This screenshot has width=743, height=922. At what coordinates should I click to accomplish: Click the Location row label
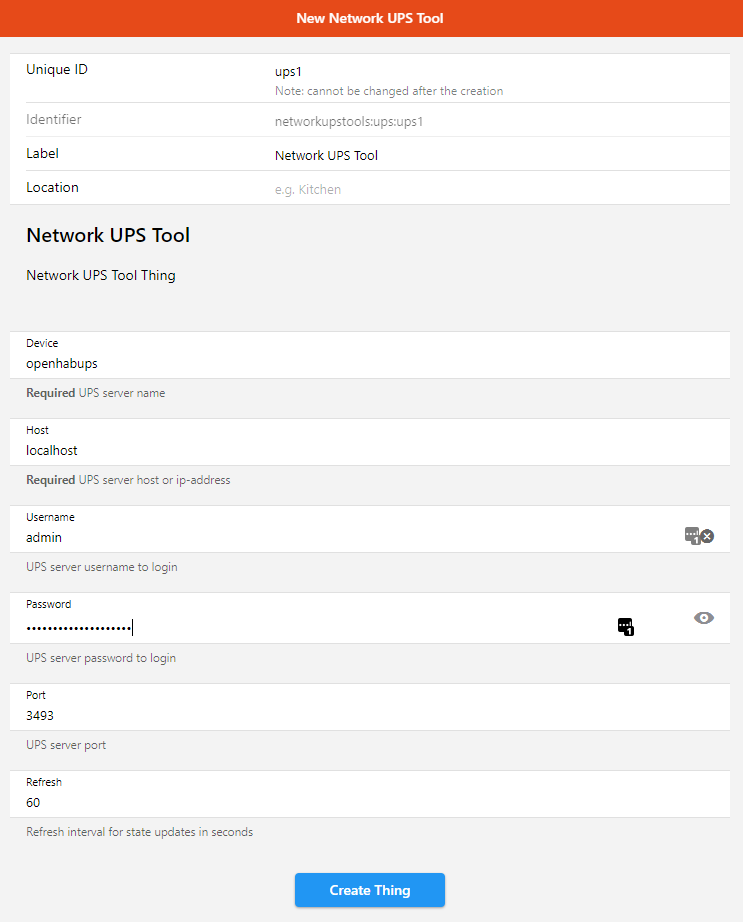pos(52,188)
